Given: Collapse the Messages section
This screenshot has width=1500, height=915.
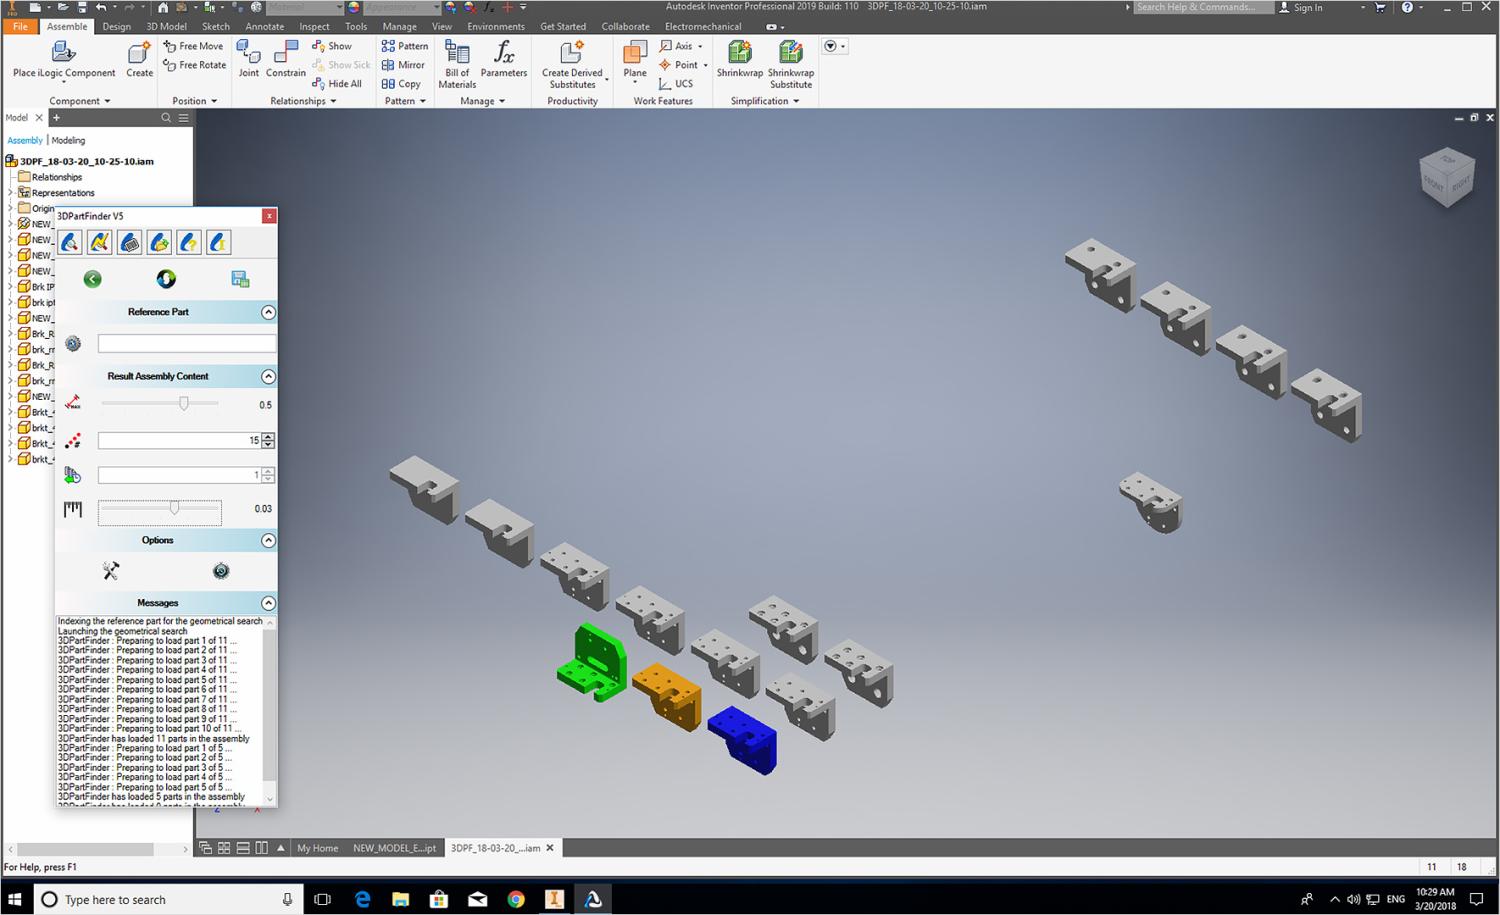Looking at the screenshot, I should coord(268,603).
